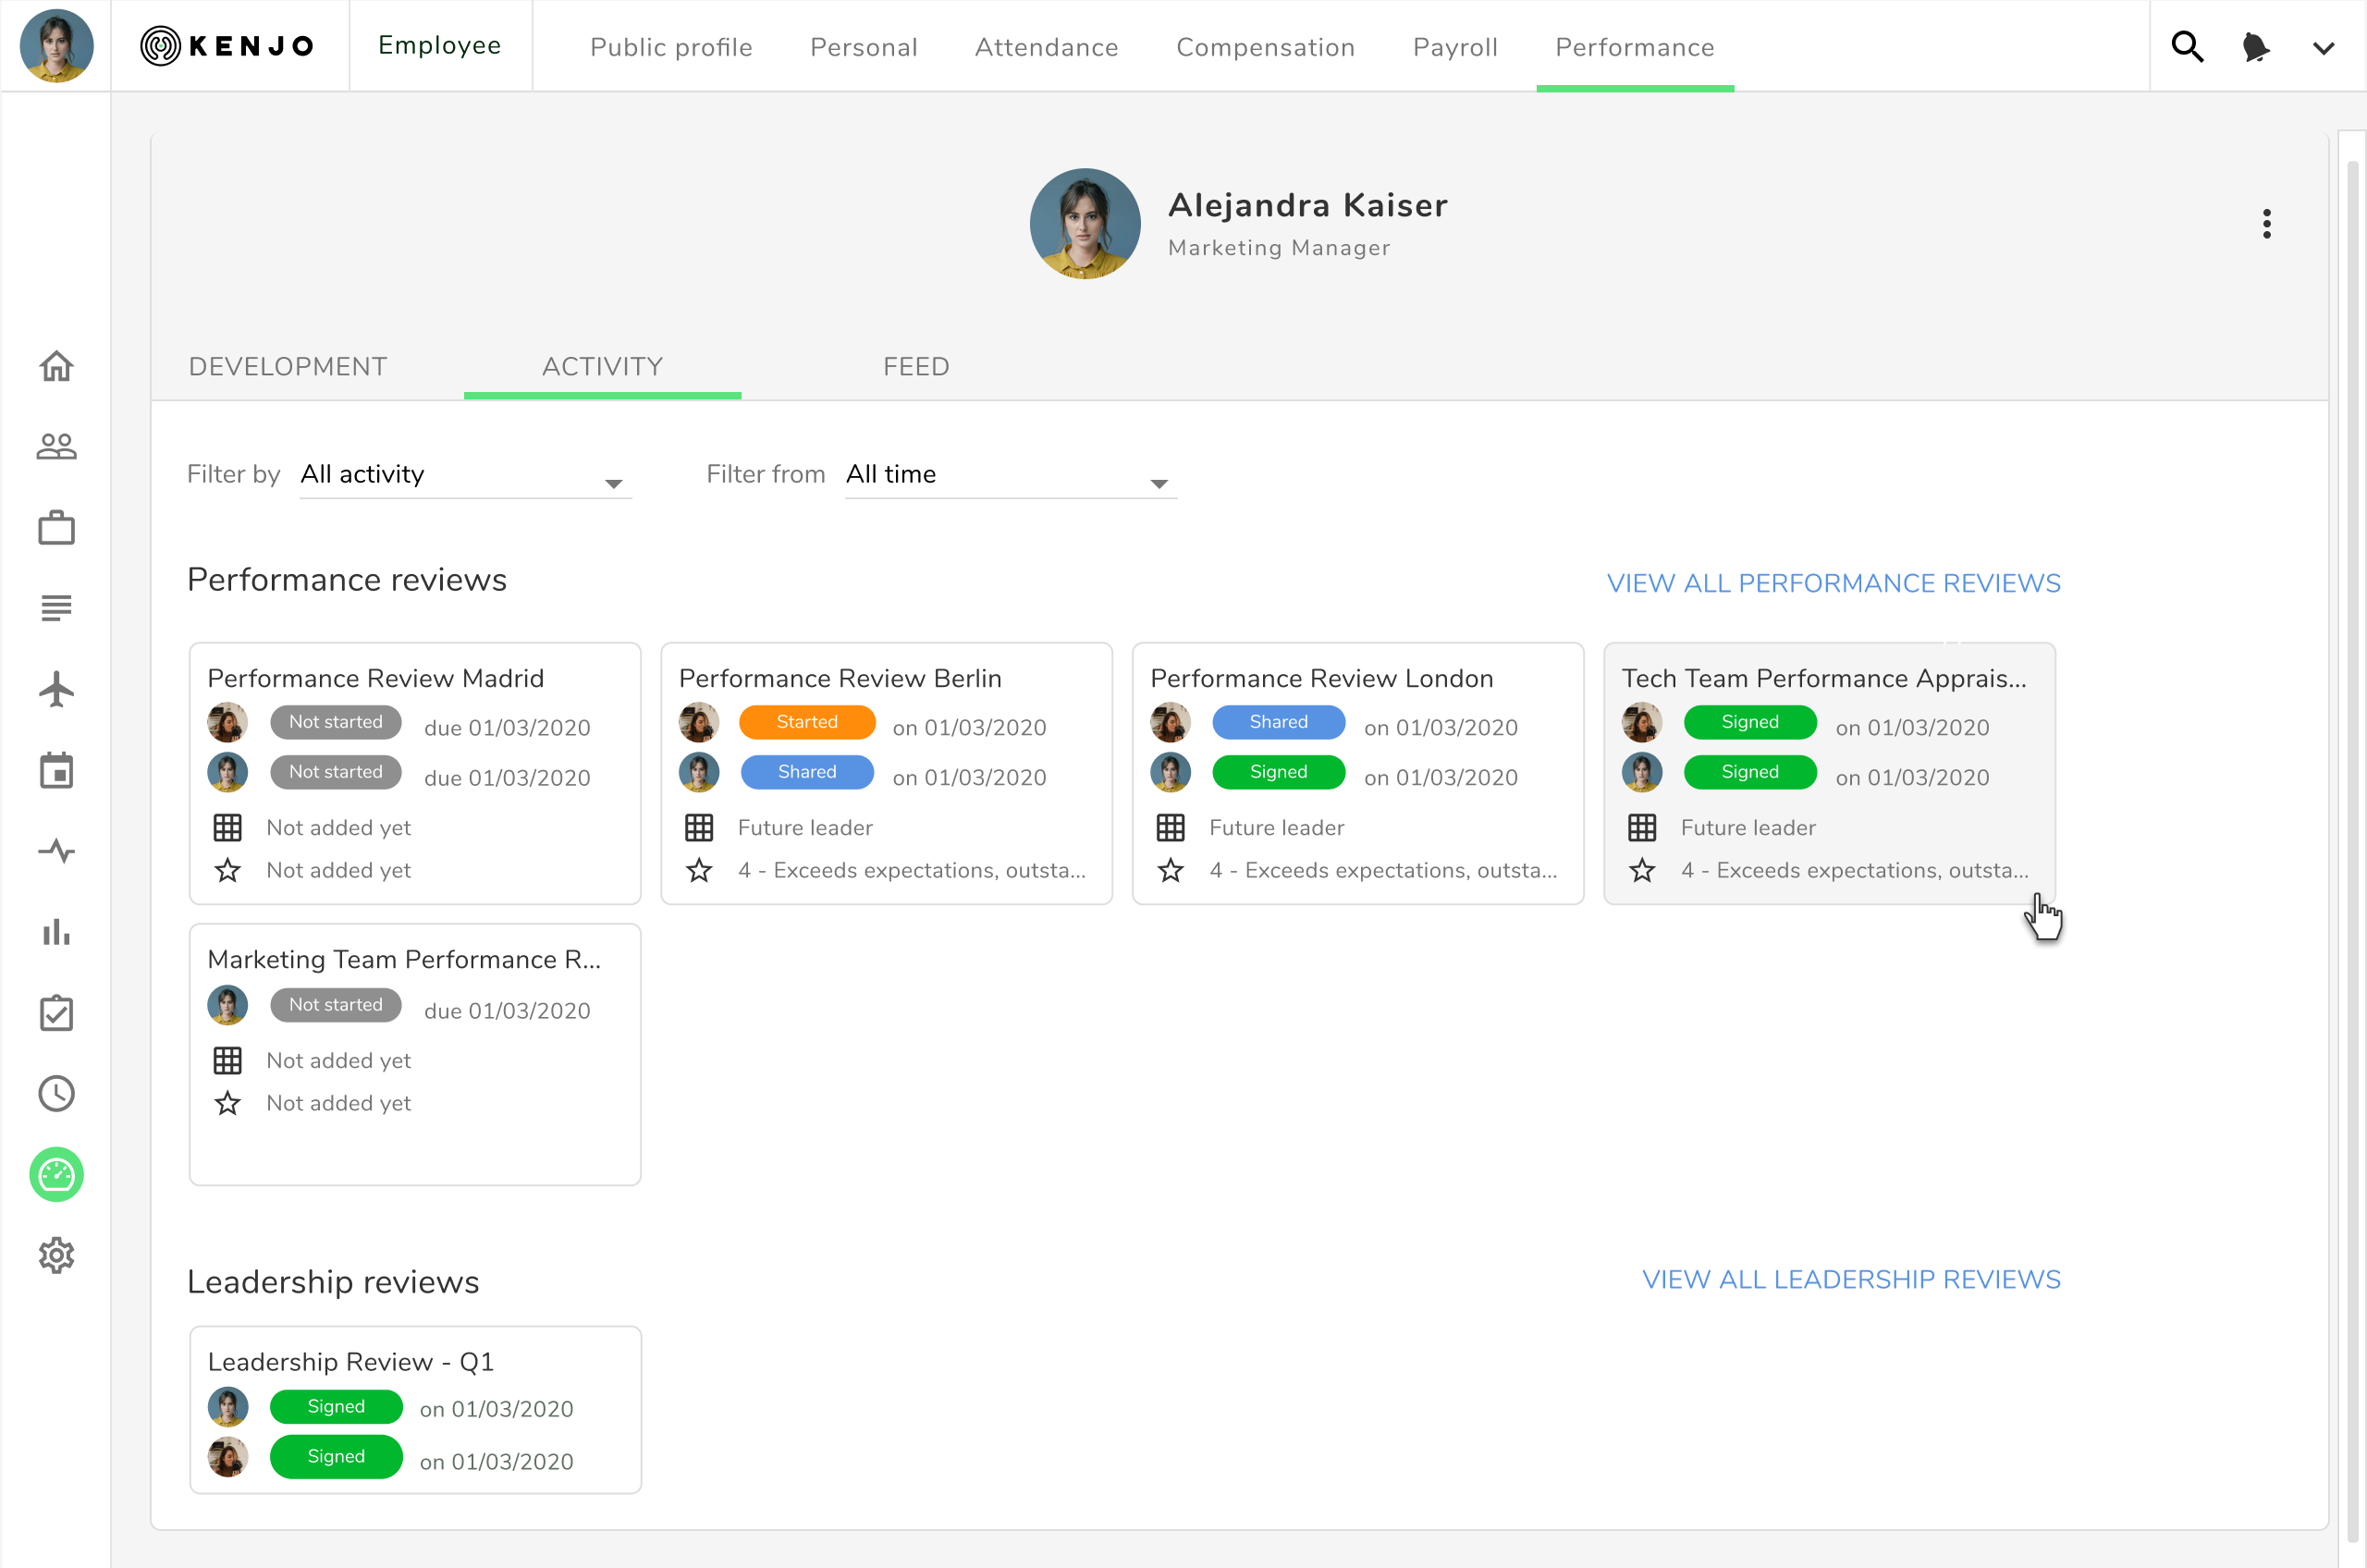Expand the All time filter dropdown
This screenshot has height=1568, width=2367.
pos(1010,476)
